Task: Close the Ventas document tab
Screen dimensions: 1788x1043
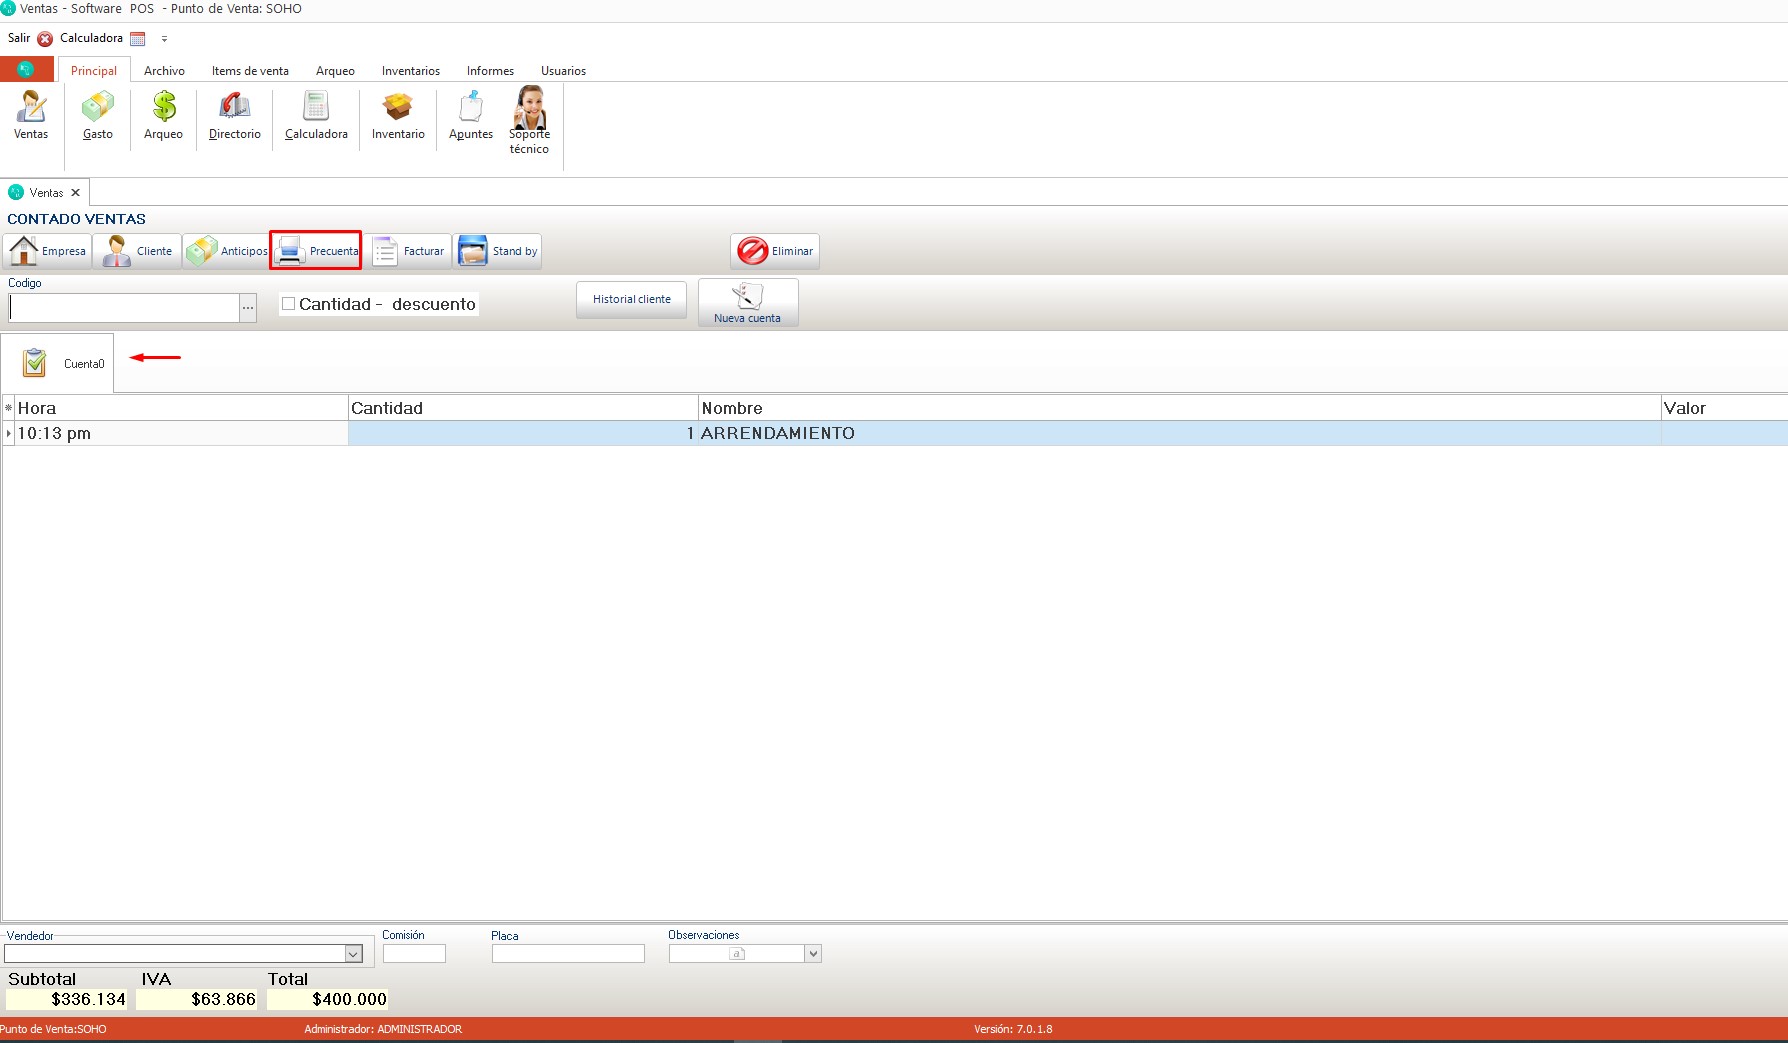Action: pos(75,193)
